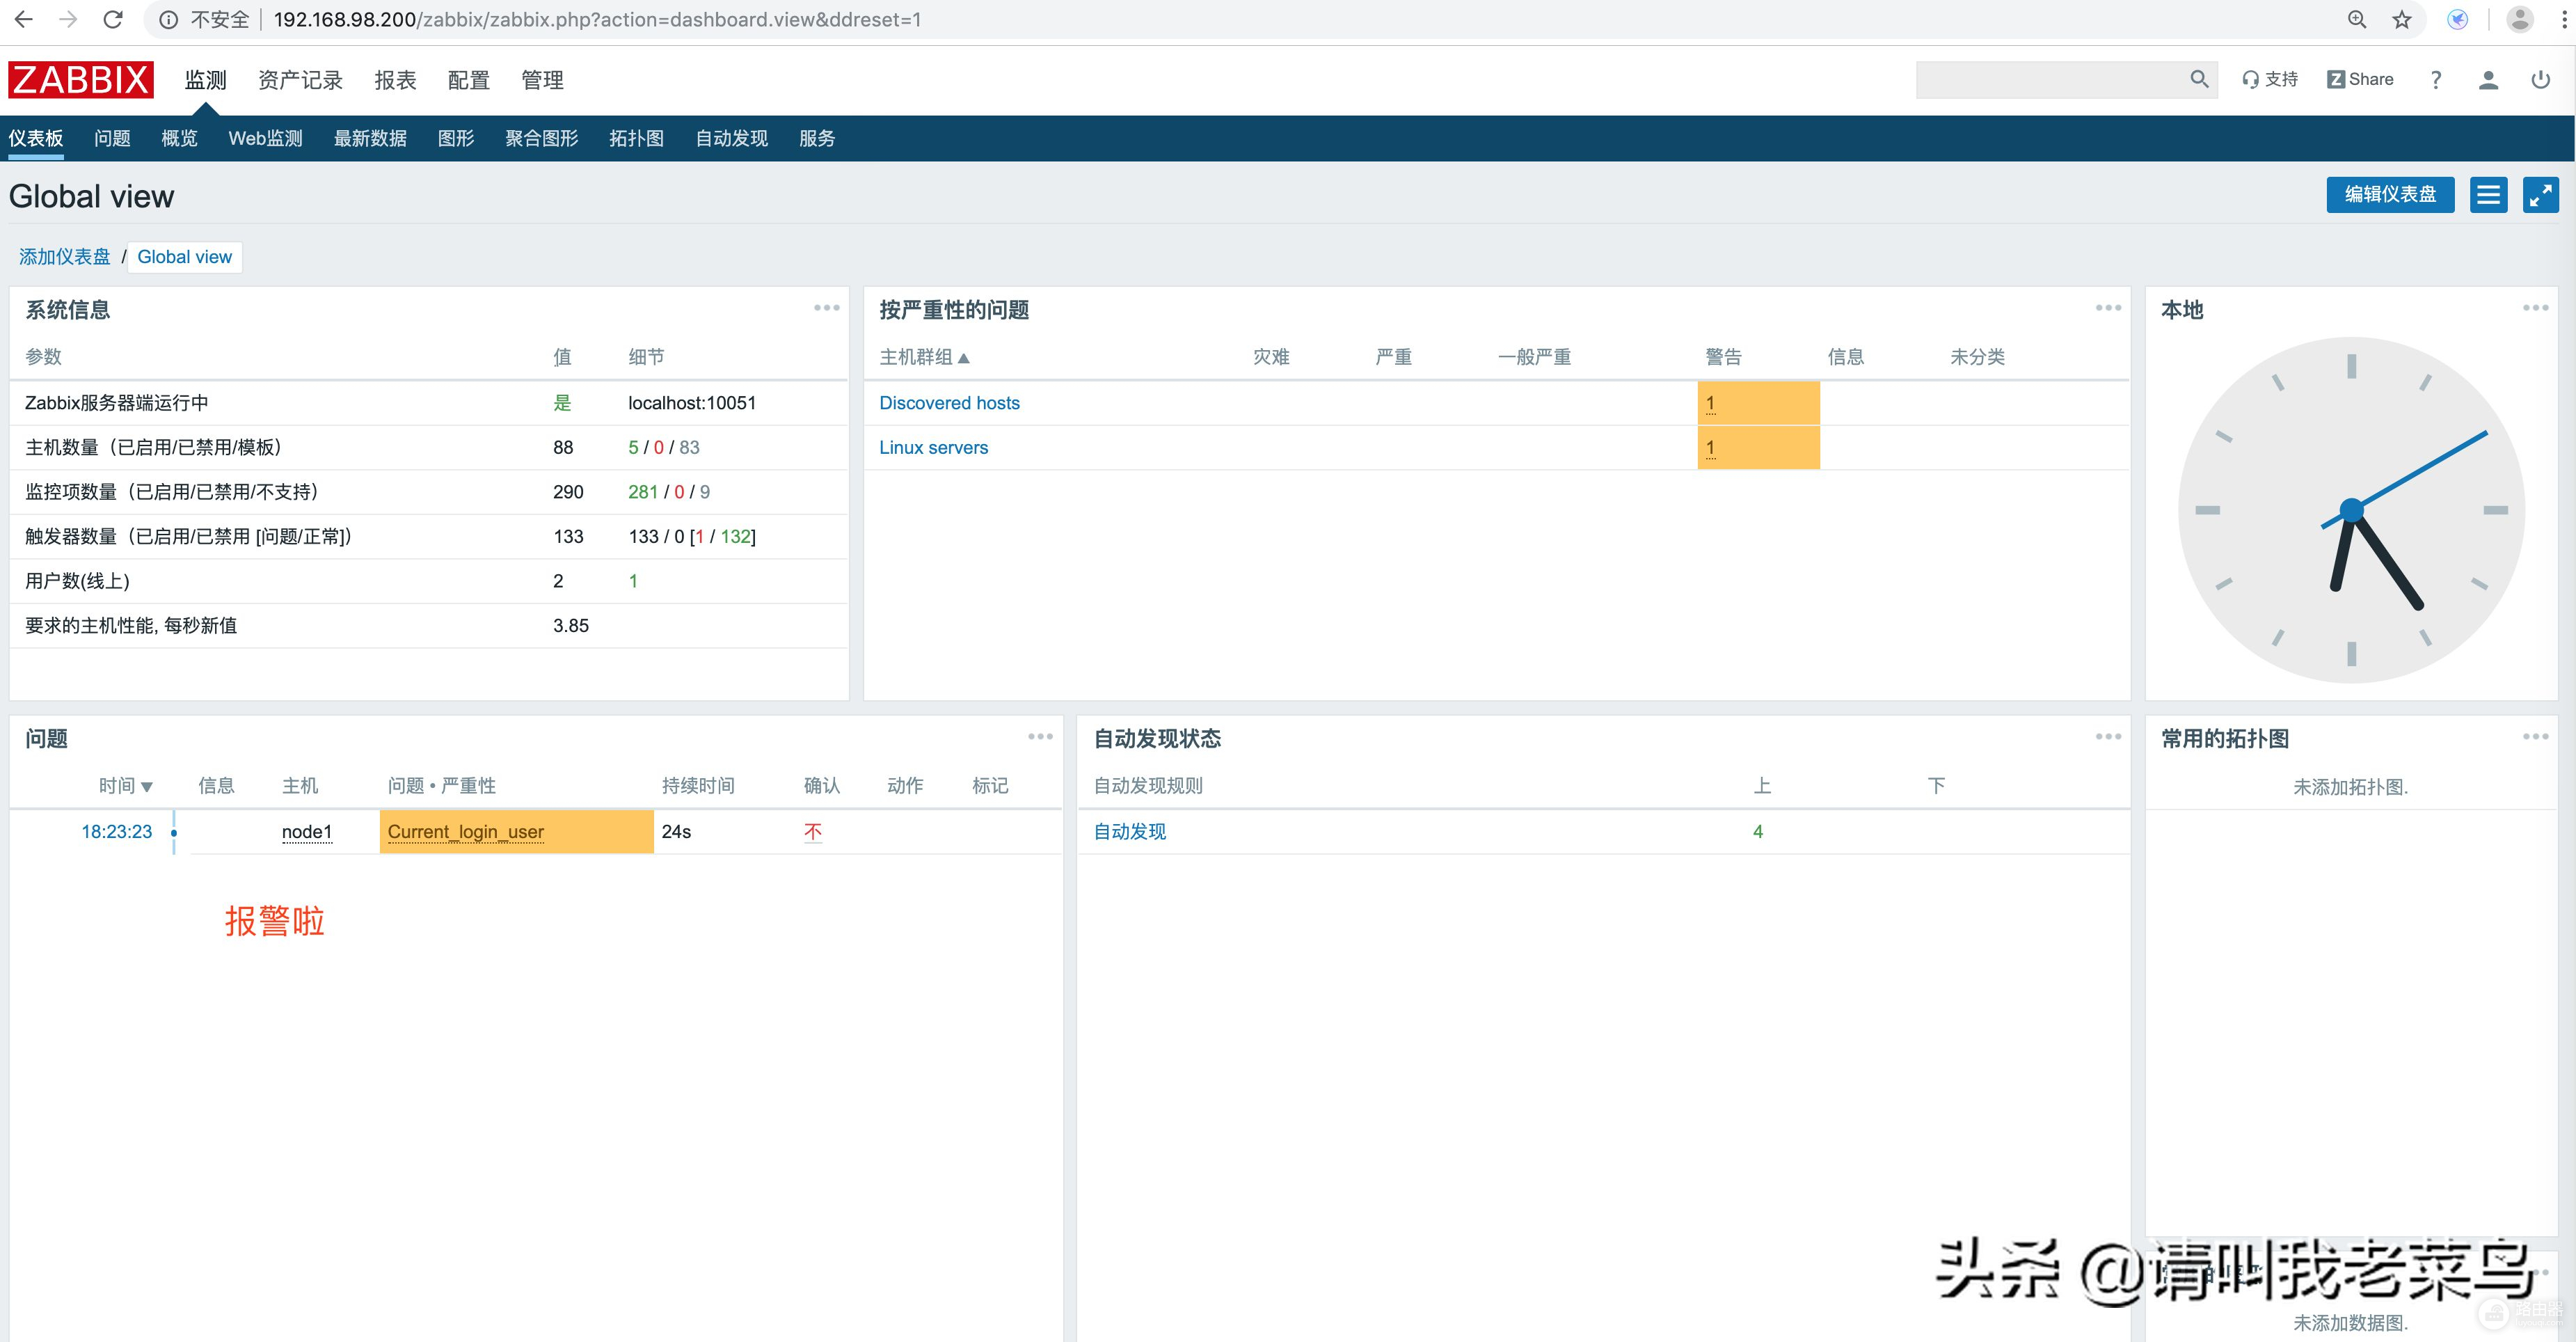Open 问题 widget three-dot menu

(1040, 737)
